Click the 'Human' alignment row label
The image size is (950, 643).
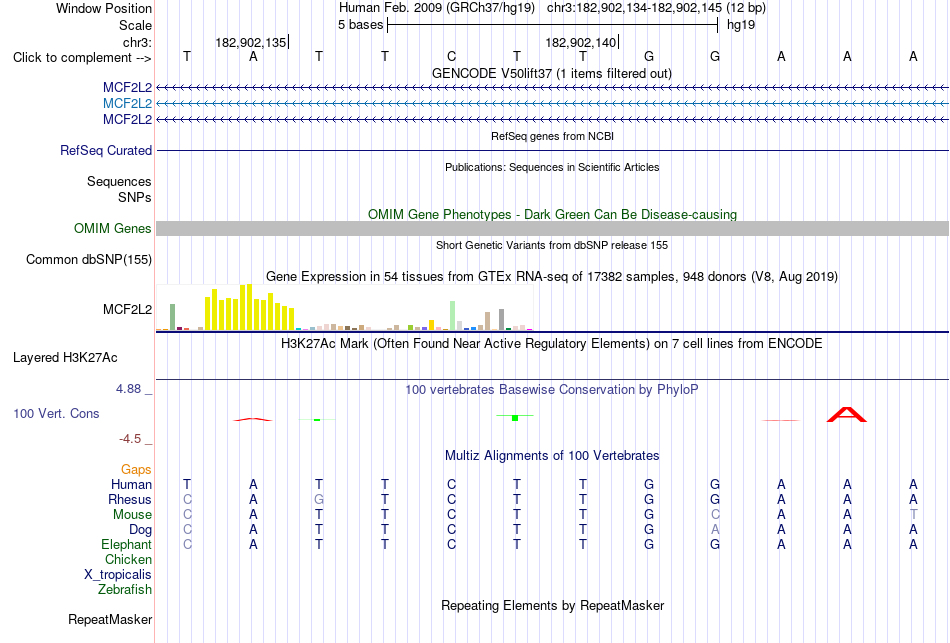[131, 484]
